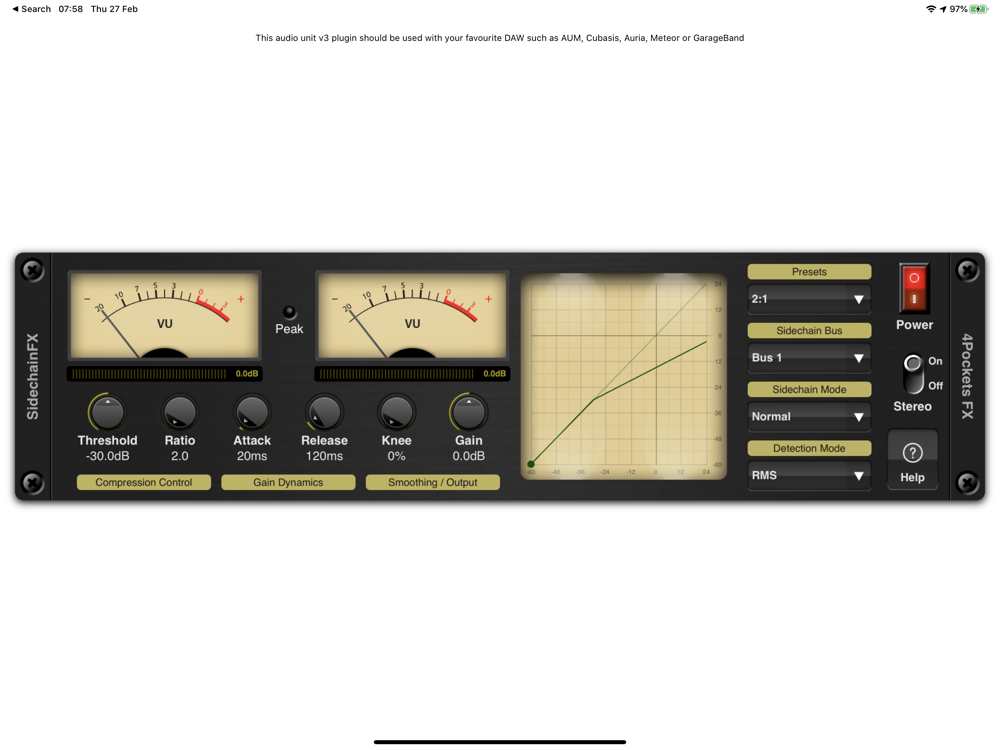Click the Sidechain Bus label
Screen dimensions: 1000x750
(x=809, y=330)
